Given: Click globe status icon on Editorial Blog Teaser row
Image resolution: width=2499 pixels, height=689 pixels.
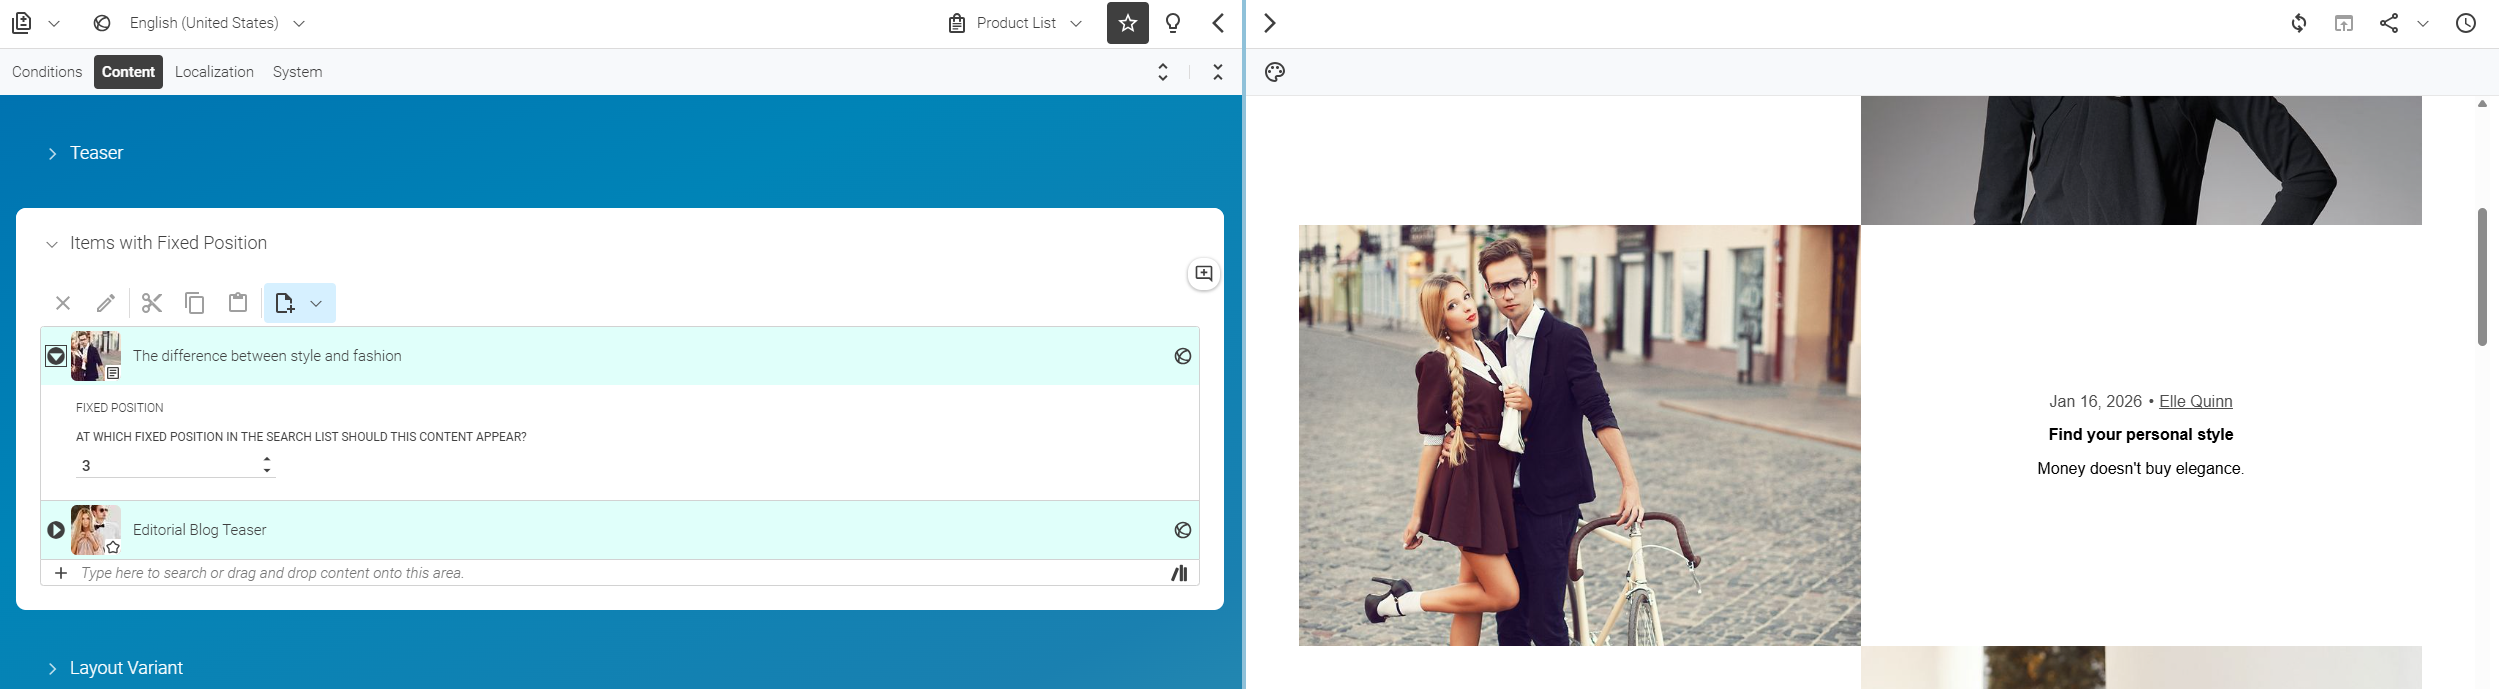Looking at the screenshot, I should (1183, 530).
